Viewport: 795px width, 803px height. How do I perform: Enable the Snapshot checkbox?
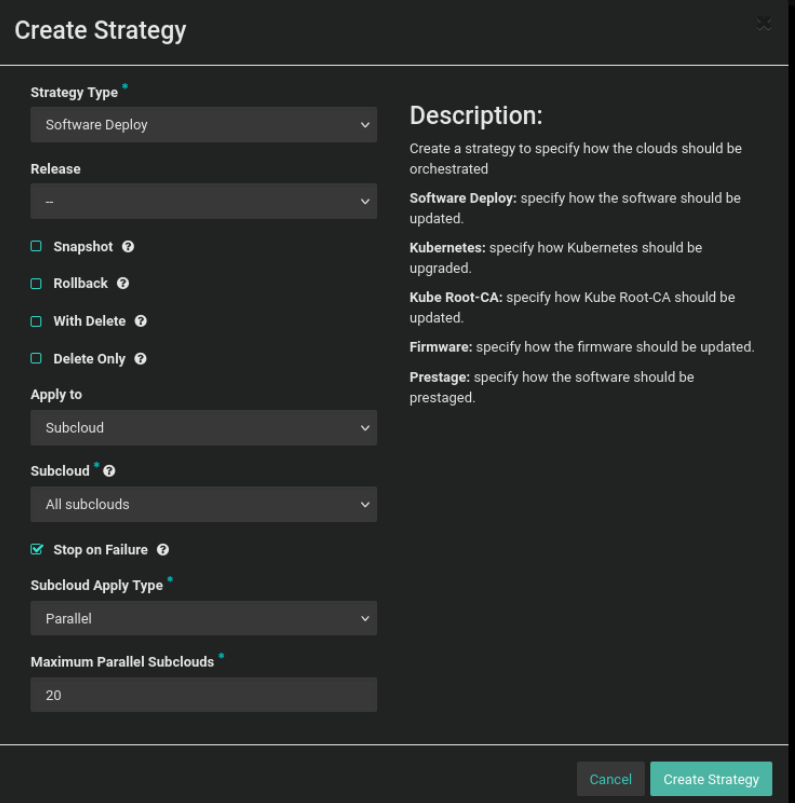click(35, 245)
